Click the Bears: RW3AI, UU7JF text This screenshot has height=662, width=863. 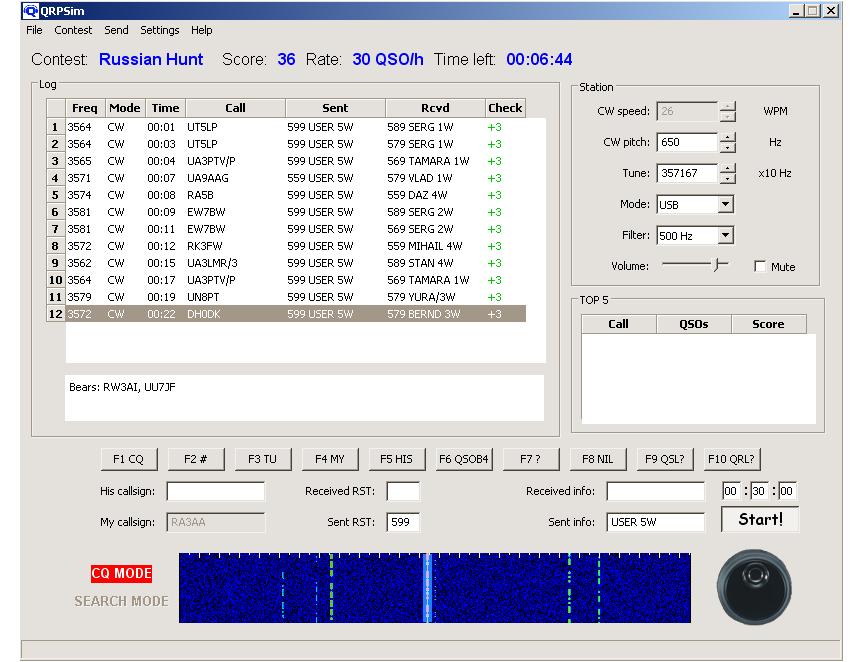tap(122, 387)
